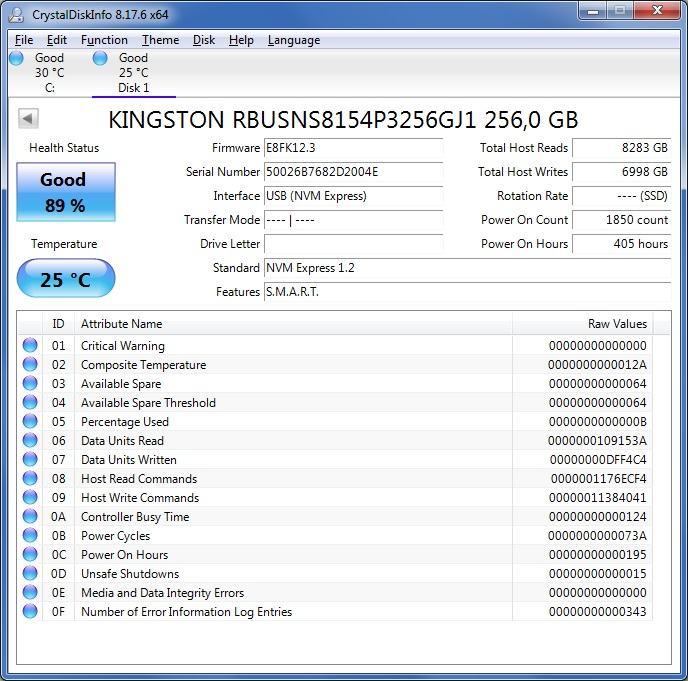Minimize the CrystalDiskInfo window
This screenshot has height=681, width=688.
[x=593, y=11]
